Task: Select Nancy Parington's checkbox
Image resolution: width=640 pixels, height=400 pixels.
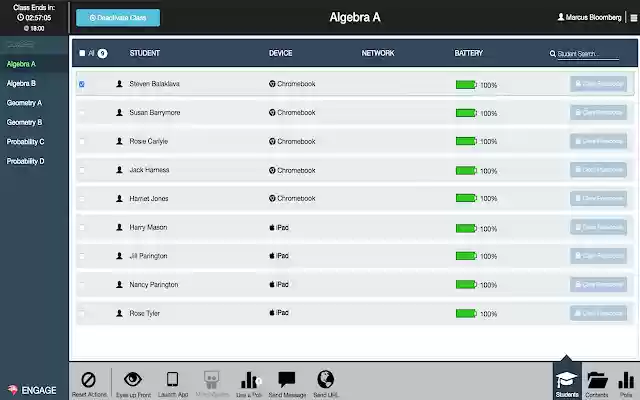Action: tap(82, 285)
